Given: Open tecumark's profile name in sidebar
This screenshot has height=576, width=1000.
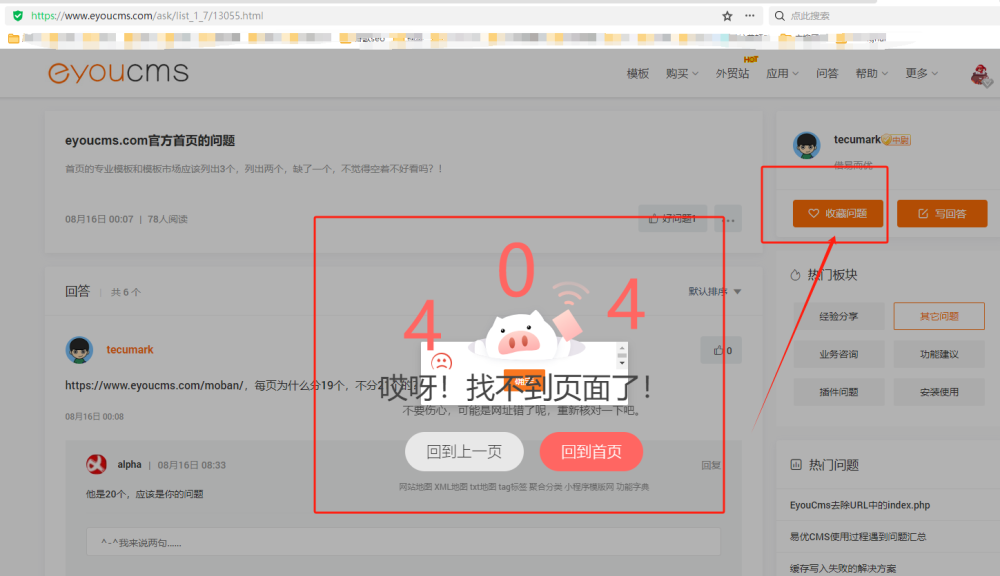Looking at the screenshot, I should click(857, 139).
